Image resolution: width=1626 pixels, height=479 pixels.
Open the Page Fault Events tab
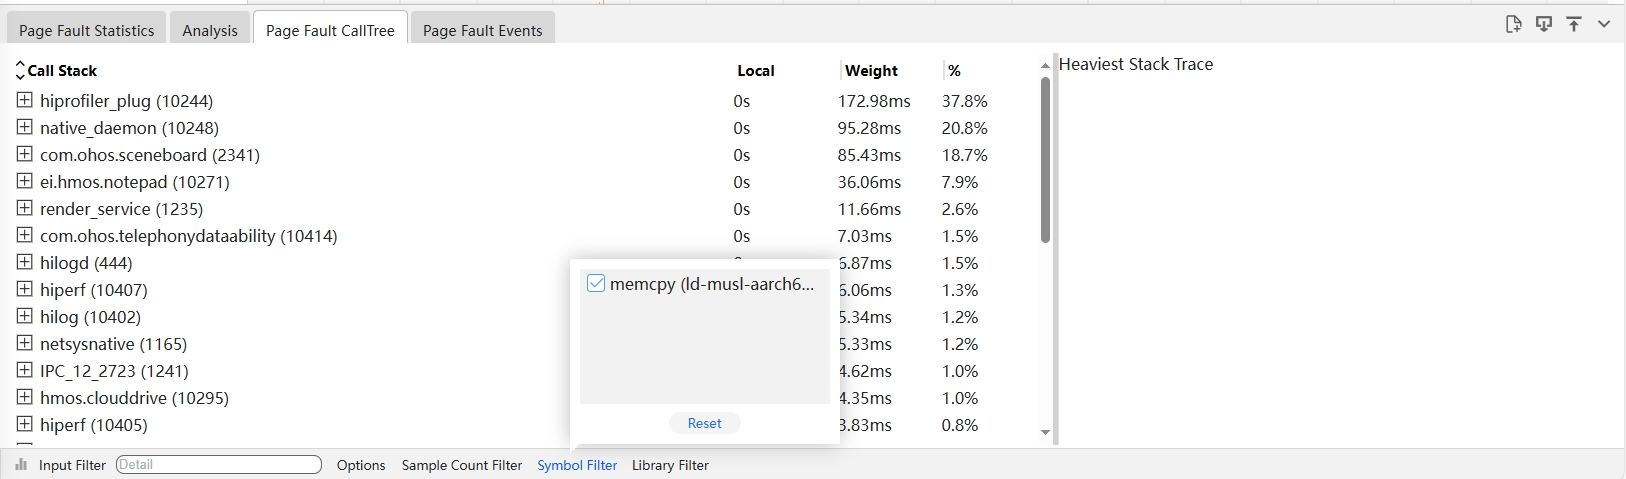pyautogui.click(x=482, y=30)
